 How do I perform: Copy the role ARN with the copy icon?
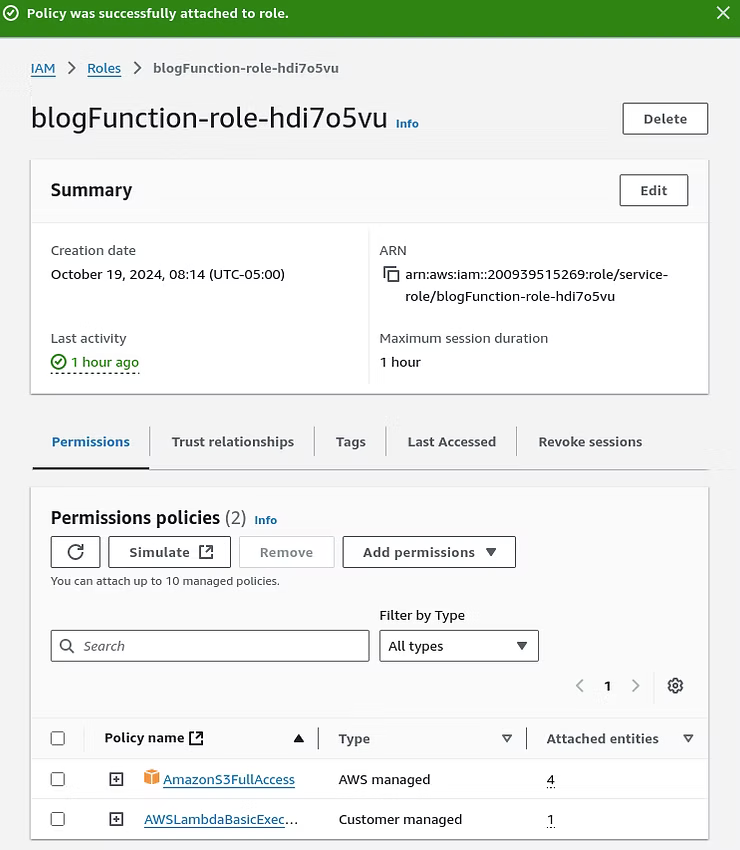tap(391, 274)
